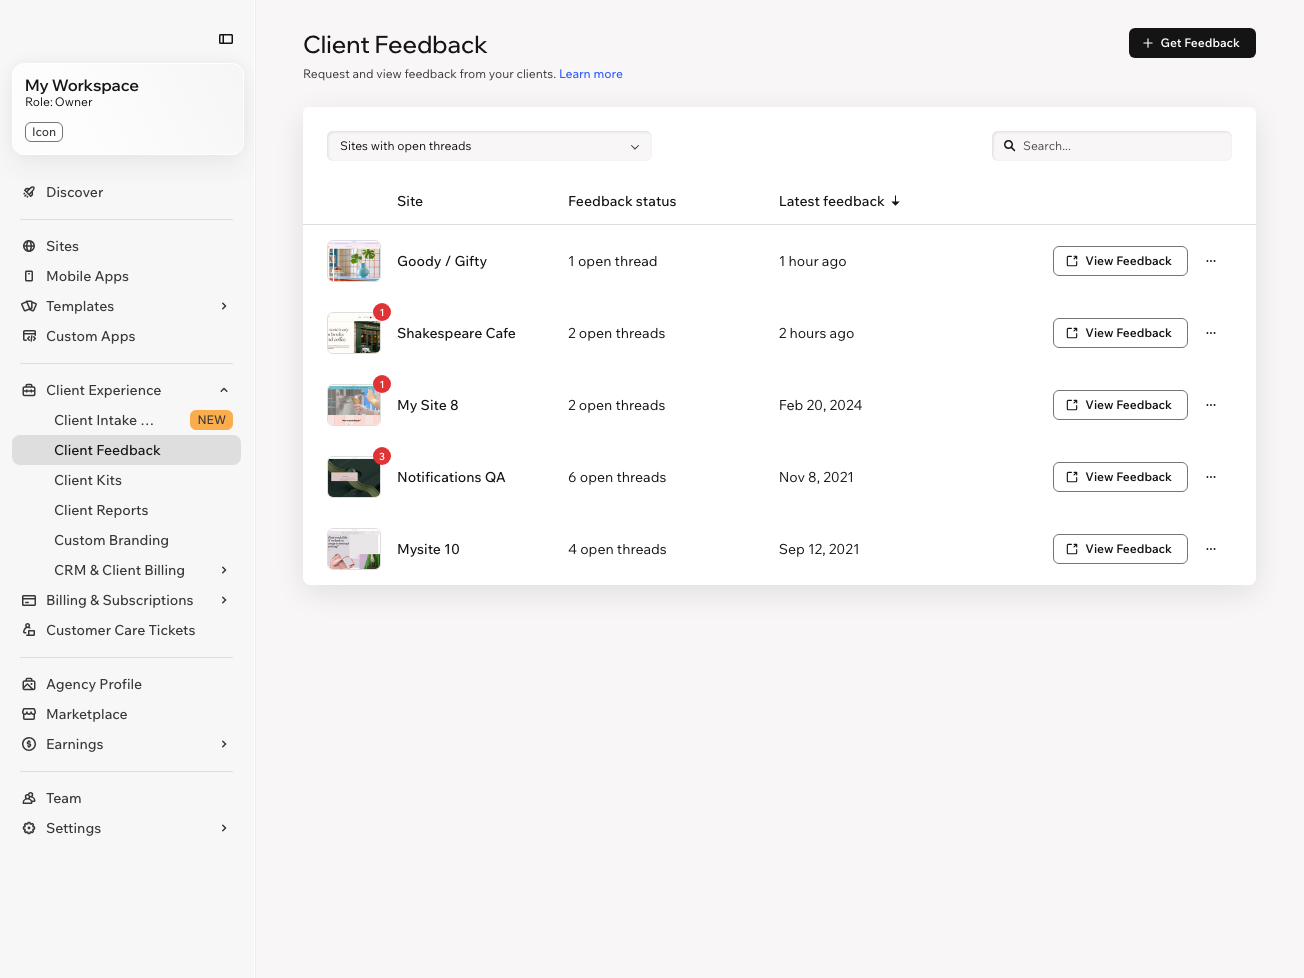The width and height of the screenshot is (1304, 978).
Task: Click the Customer Care Tickets icon
Action: pos(29,630)
